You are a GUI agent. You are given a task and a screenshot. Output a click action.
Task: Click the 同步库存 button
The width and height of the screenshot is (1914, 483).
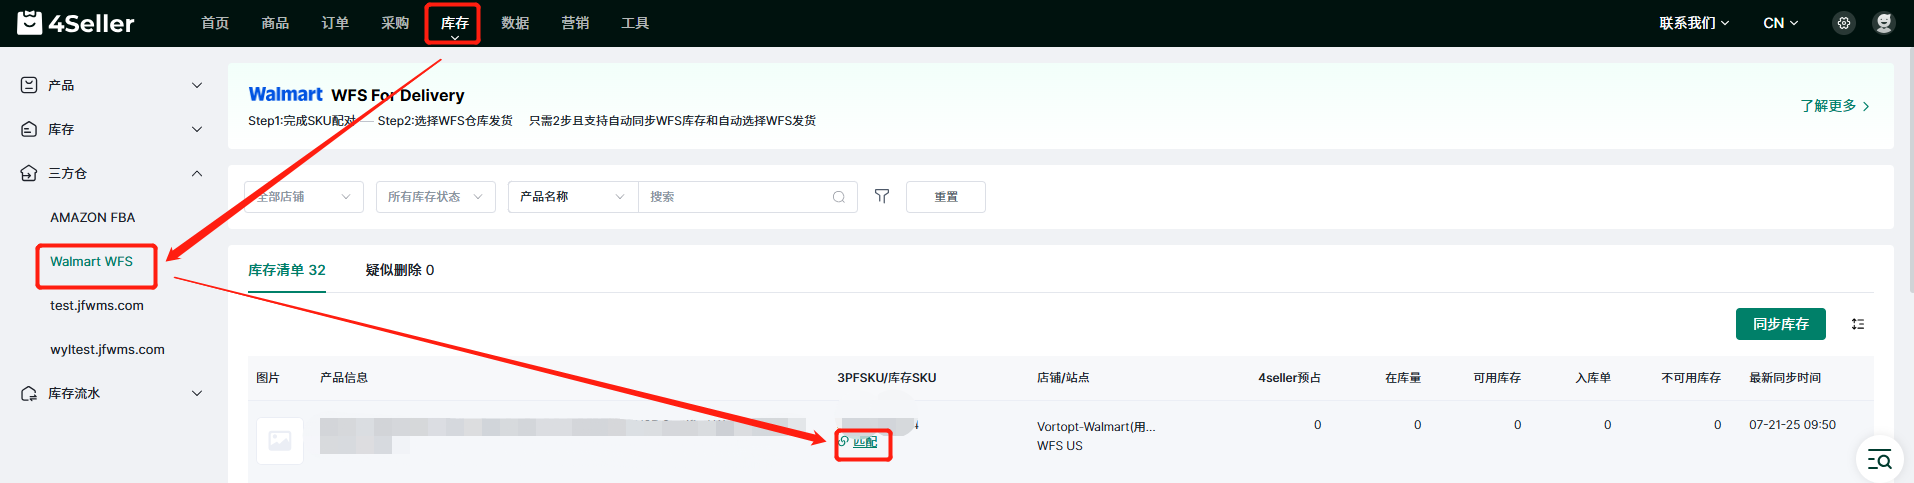pyautogui.click(x=1781, y=324)
